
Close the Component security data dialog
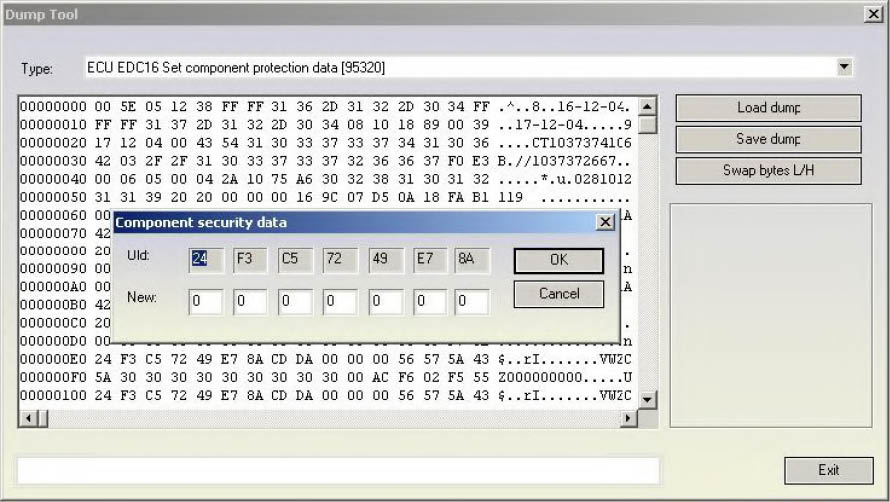coord(604,222)
